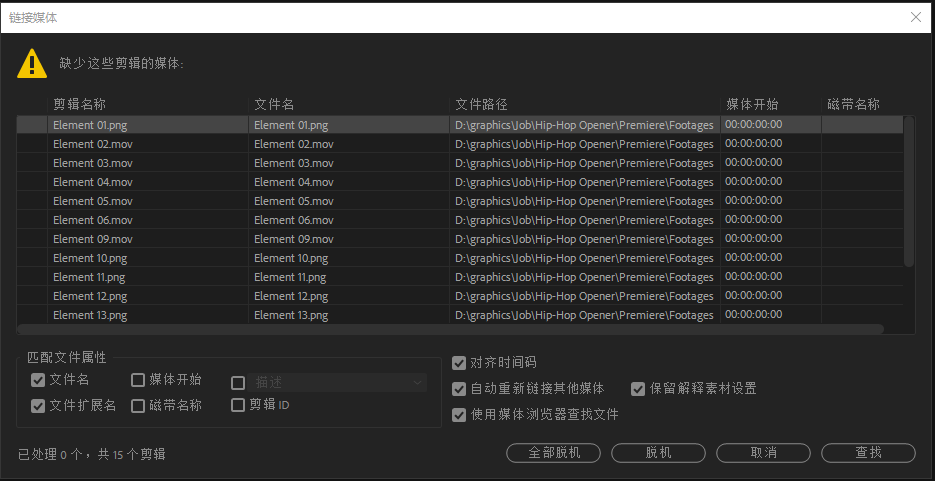This screenshot has height=481, width=935.
Task: Toggle the 文件名 checkbox
Action: pyautogui.click(x=38, y=380)
